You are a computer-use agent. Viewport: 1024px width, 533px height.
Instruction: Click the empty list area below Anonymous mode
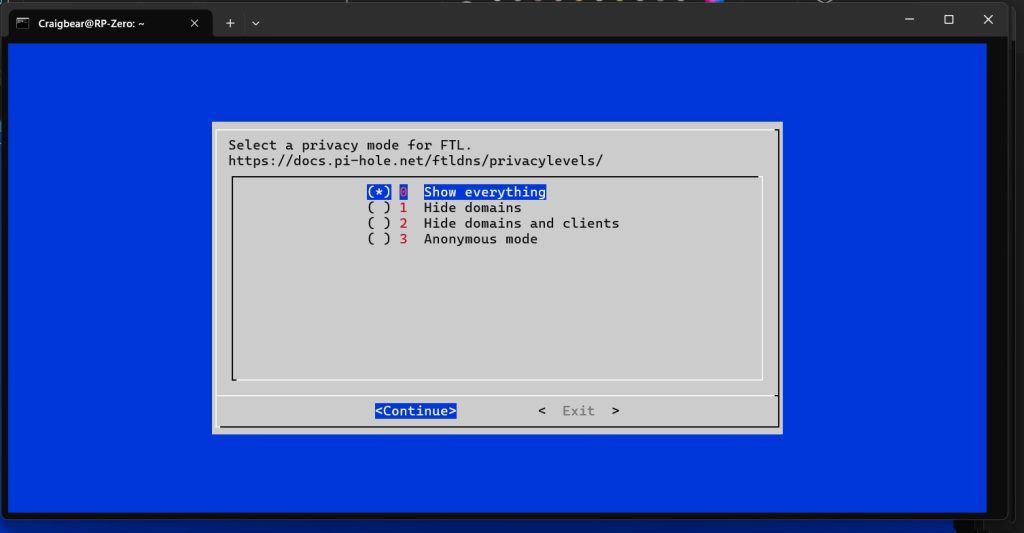[497, 310]
